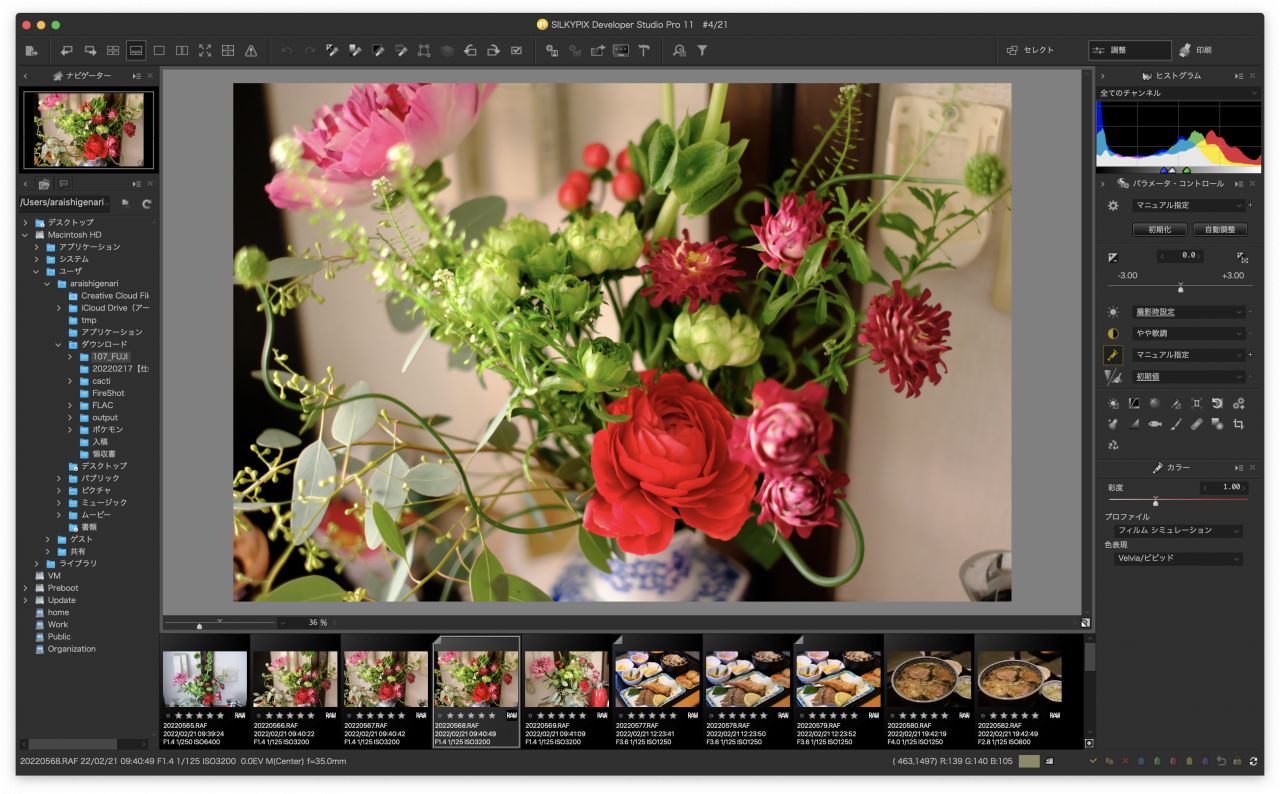1280x794 pixels.
Task: Click the 自動調整 auto adjust button
Action: tap(1220, 230)
